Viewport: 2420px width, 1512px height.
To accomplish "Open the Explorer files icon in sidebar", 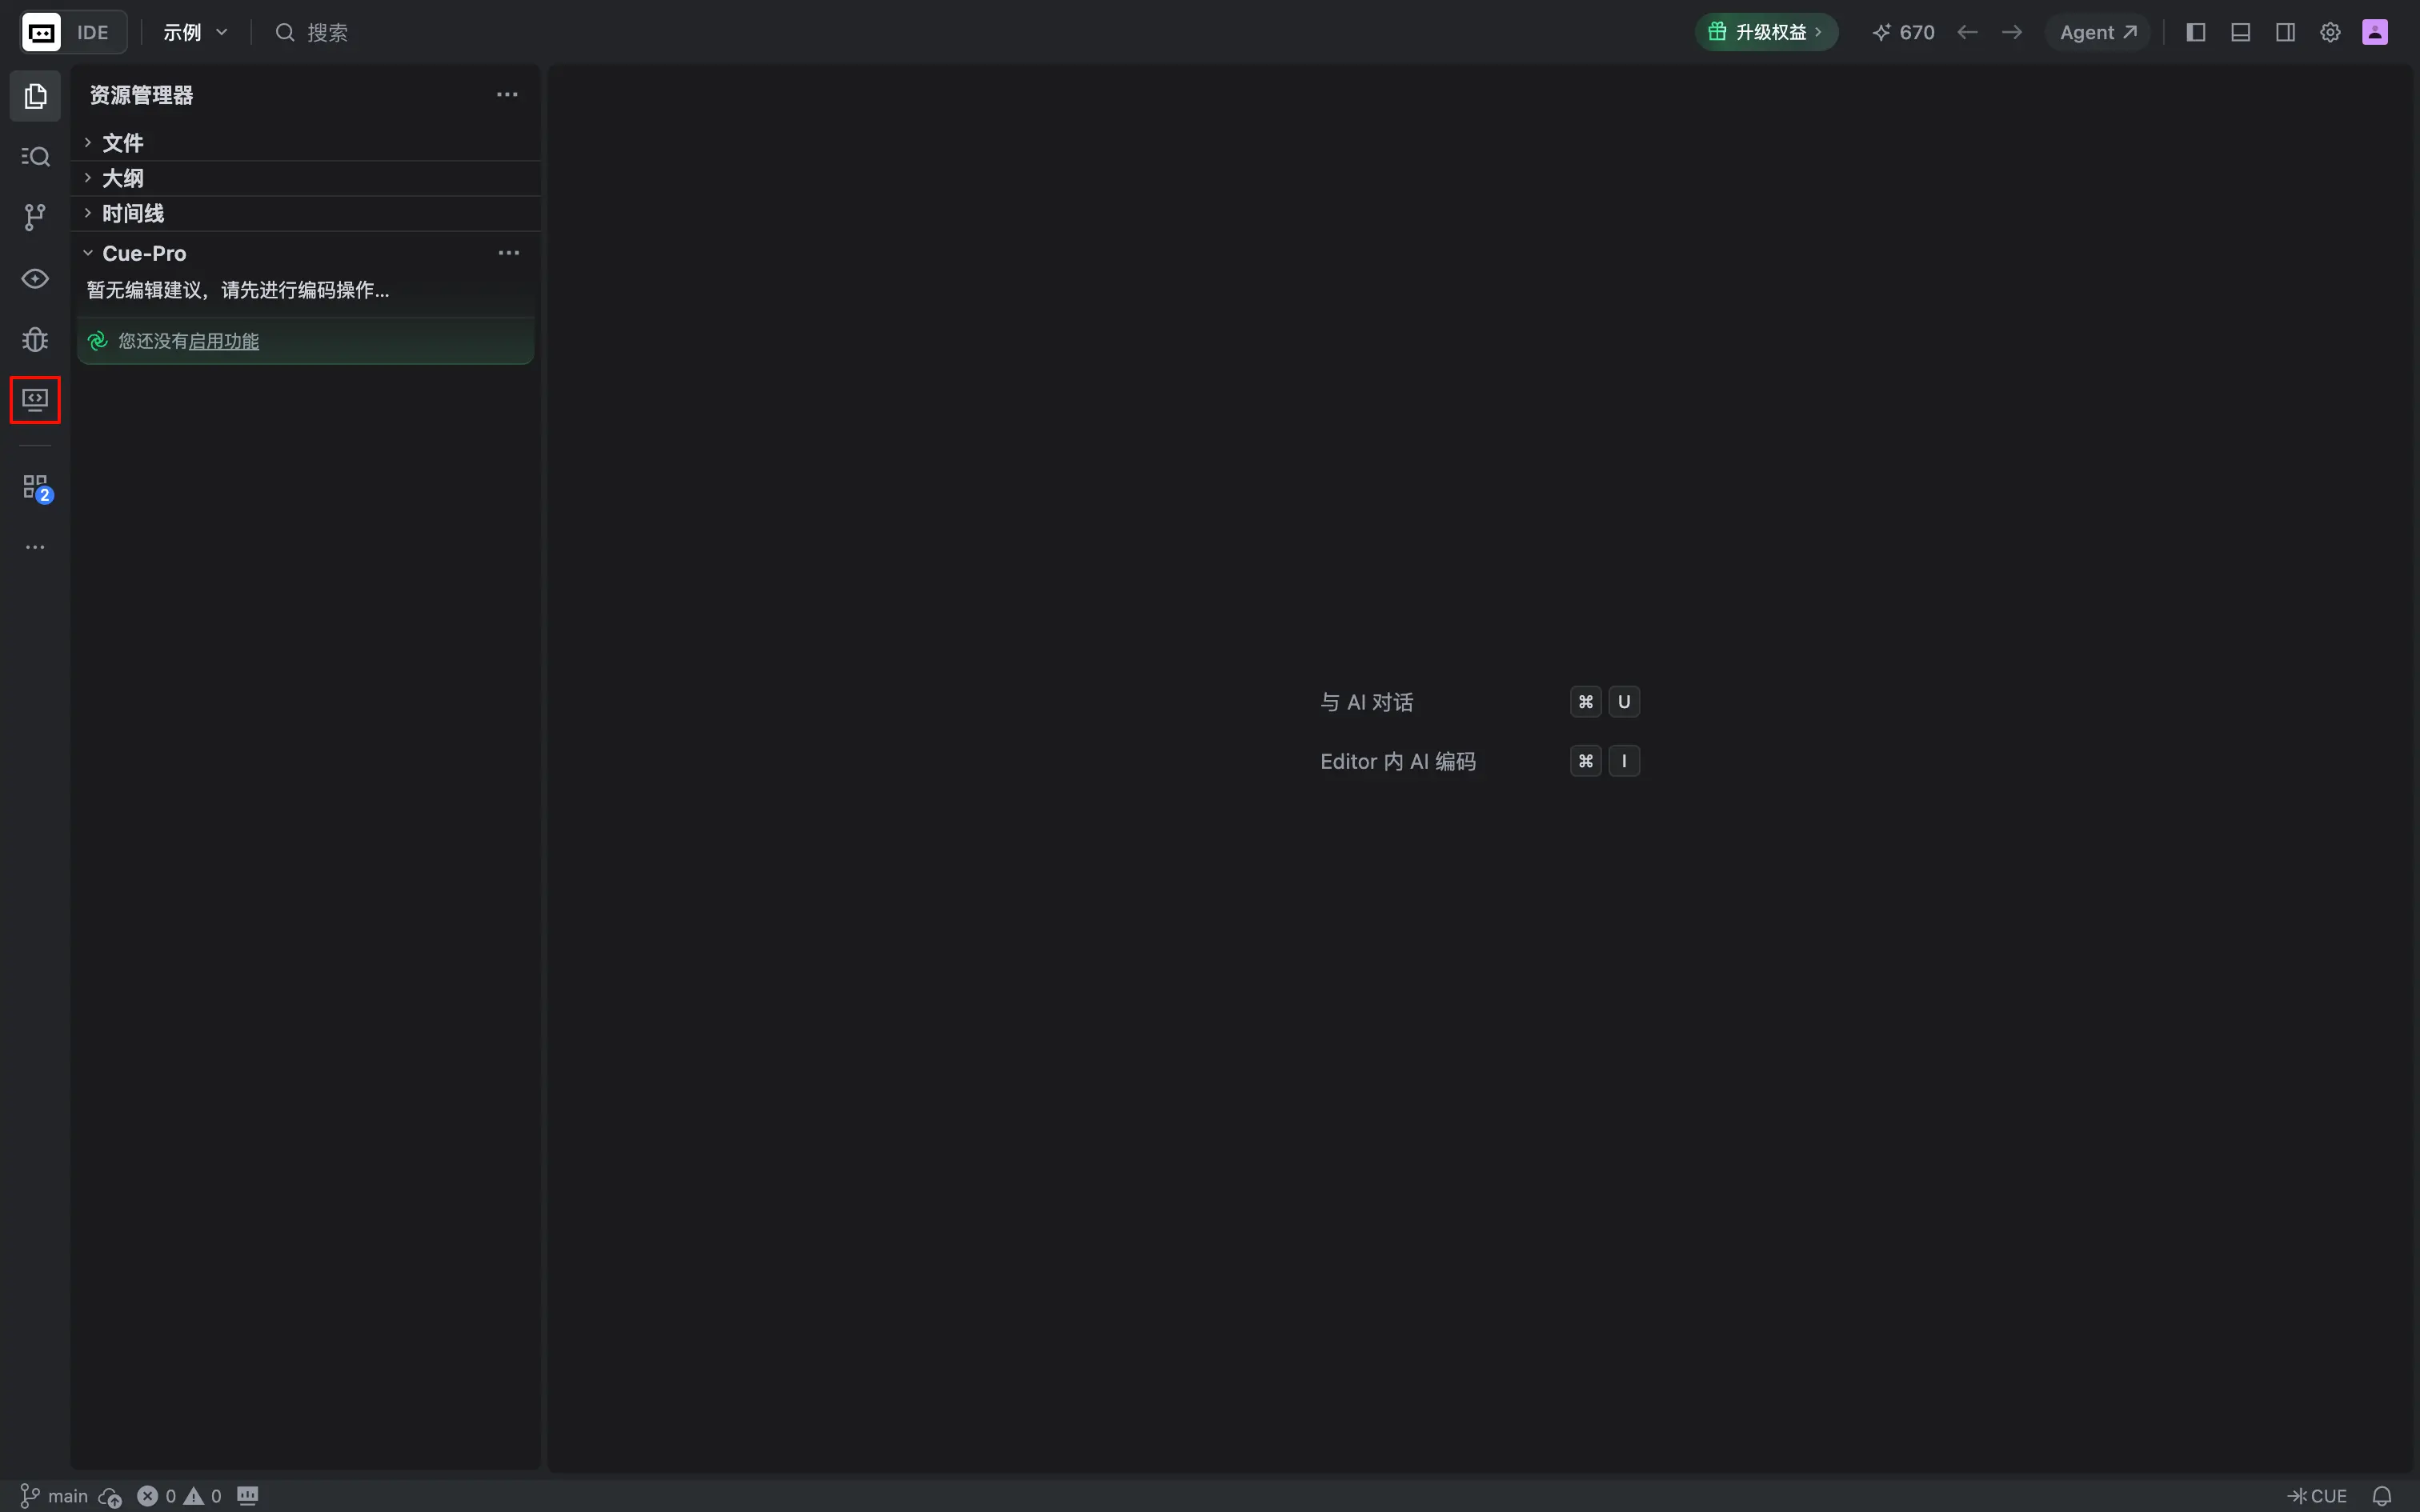I will click(x=35, y=96).
